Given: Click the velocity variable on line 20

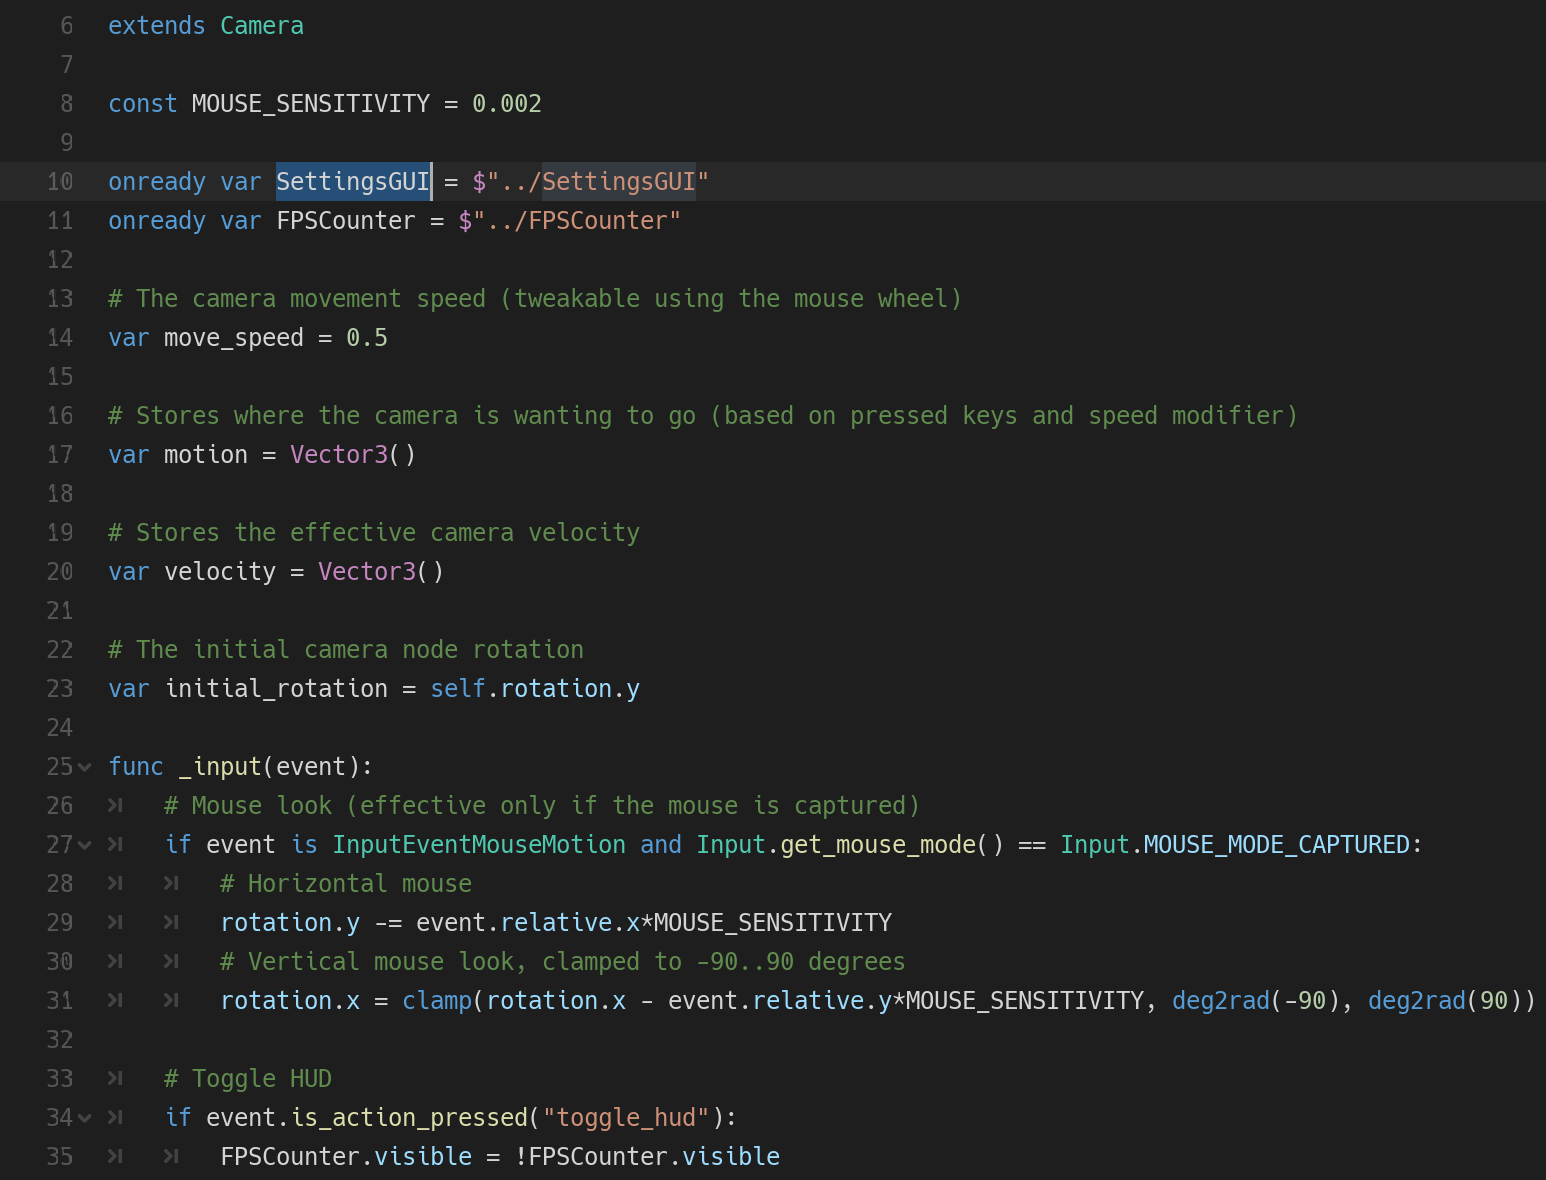Looking at the screenshot, I should tap(220, 572).
